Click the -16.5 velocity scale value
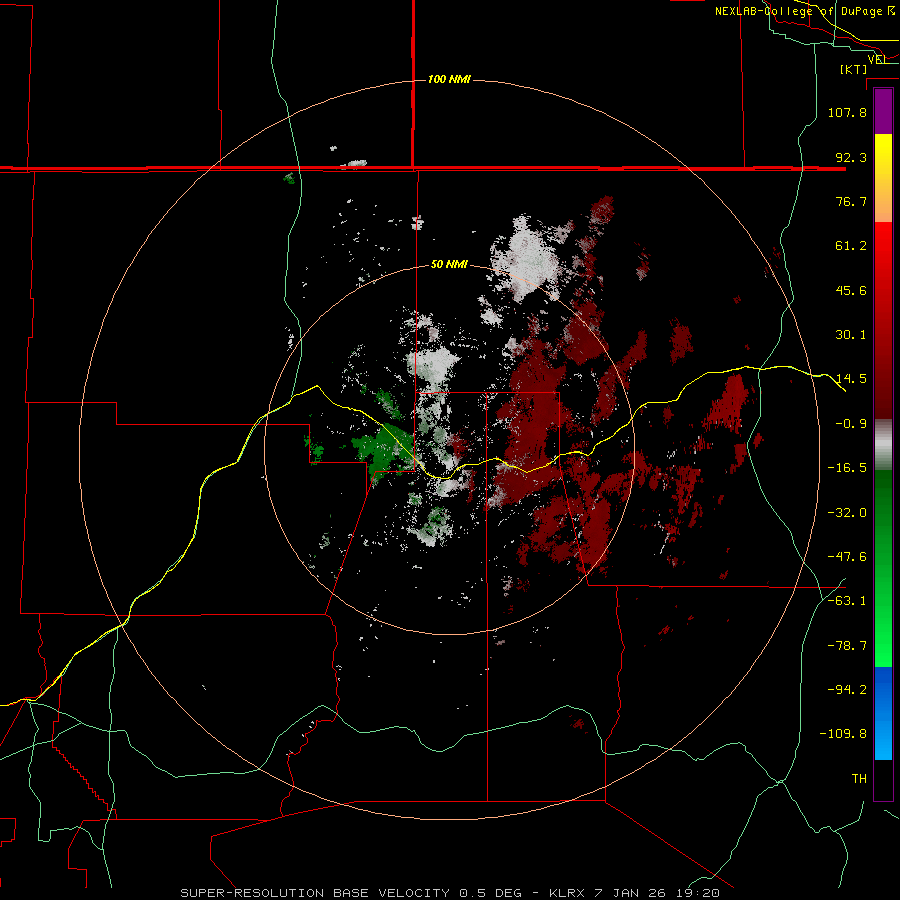 [847, 468]
